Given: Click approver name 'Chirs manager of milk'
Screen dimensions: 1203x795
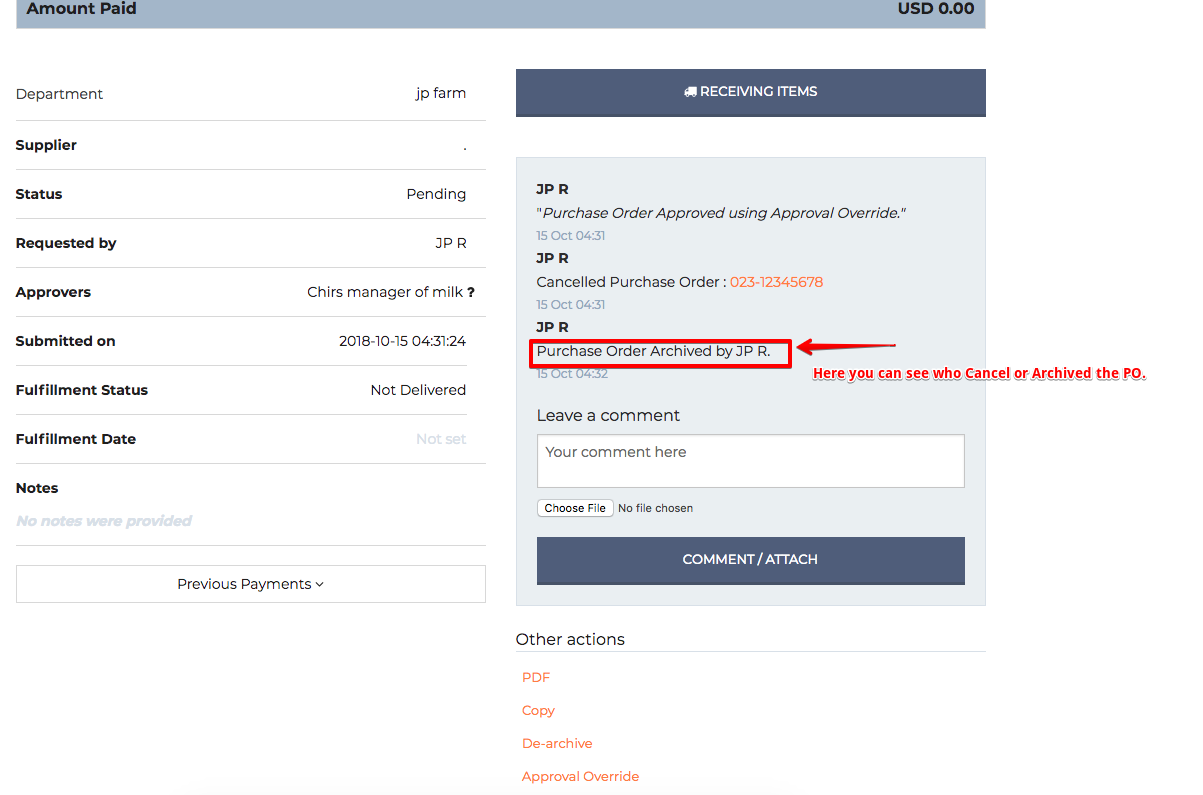Looking at the screenshot, I should pyautogui.click(x=384, y=293).
